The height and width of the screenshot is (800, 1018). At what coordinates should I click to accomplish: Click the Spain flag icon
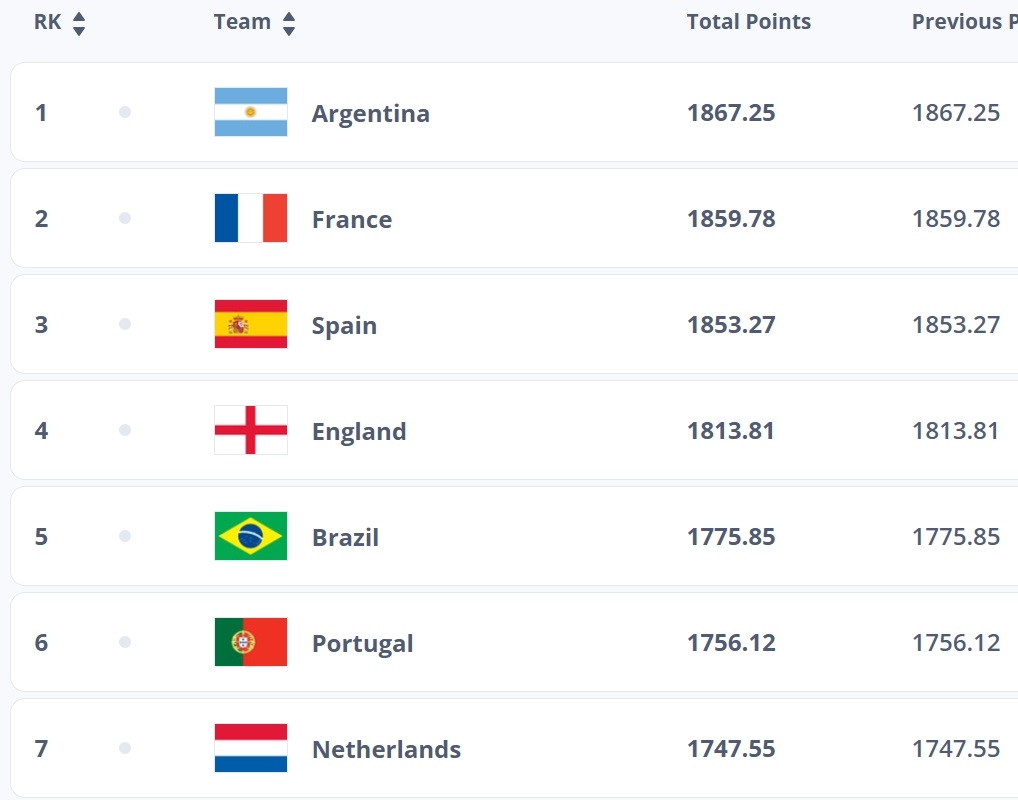tap(251, 324)
